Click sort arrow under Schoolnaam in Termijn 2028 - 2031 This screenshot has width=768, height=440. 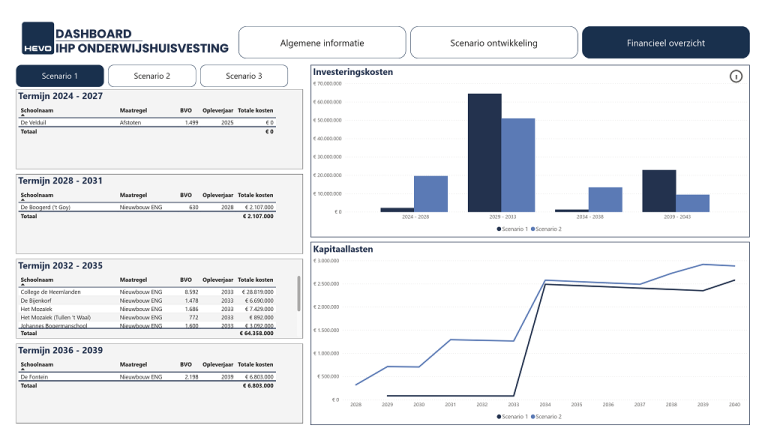click(x=23, y=200)
